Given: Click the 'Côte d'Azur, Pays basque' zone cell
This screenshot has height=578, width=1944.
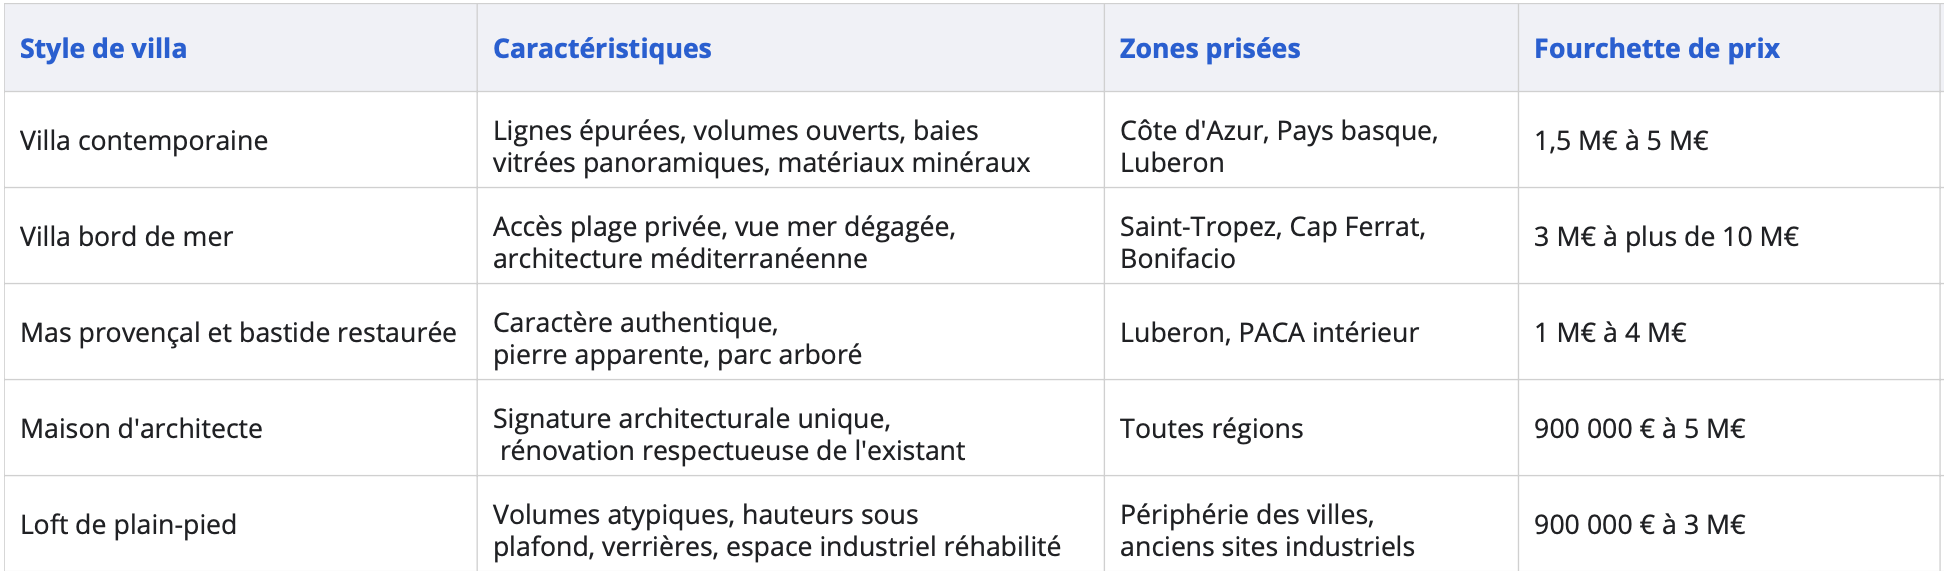Looking at the screenshot, I should (1311, 140).
